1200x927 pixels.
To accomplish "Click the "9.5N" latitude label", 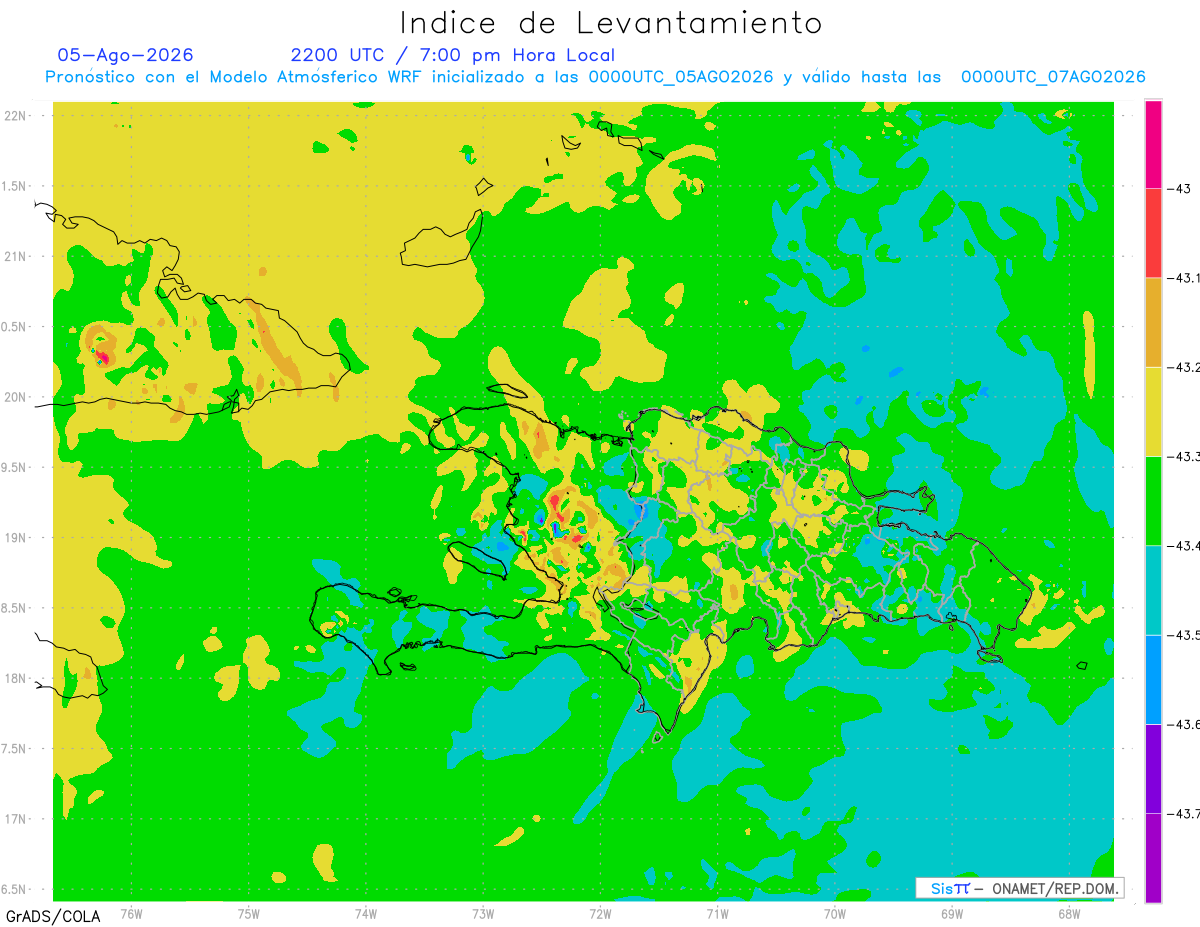I will click(x=15, y=468).
